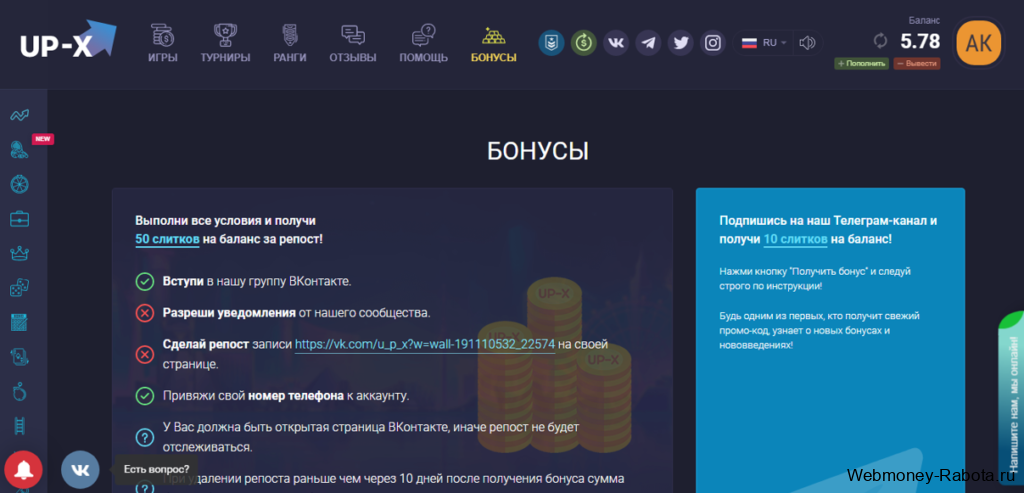Click the green dollar cashback icon

click(x=584, y=43)
